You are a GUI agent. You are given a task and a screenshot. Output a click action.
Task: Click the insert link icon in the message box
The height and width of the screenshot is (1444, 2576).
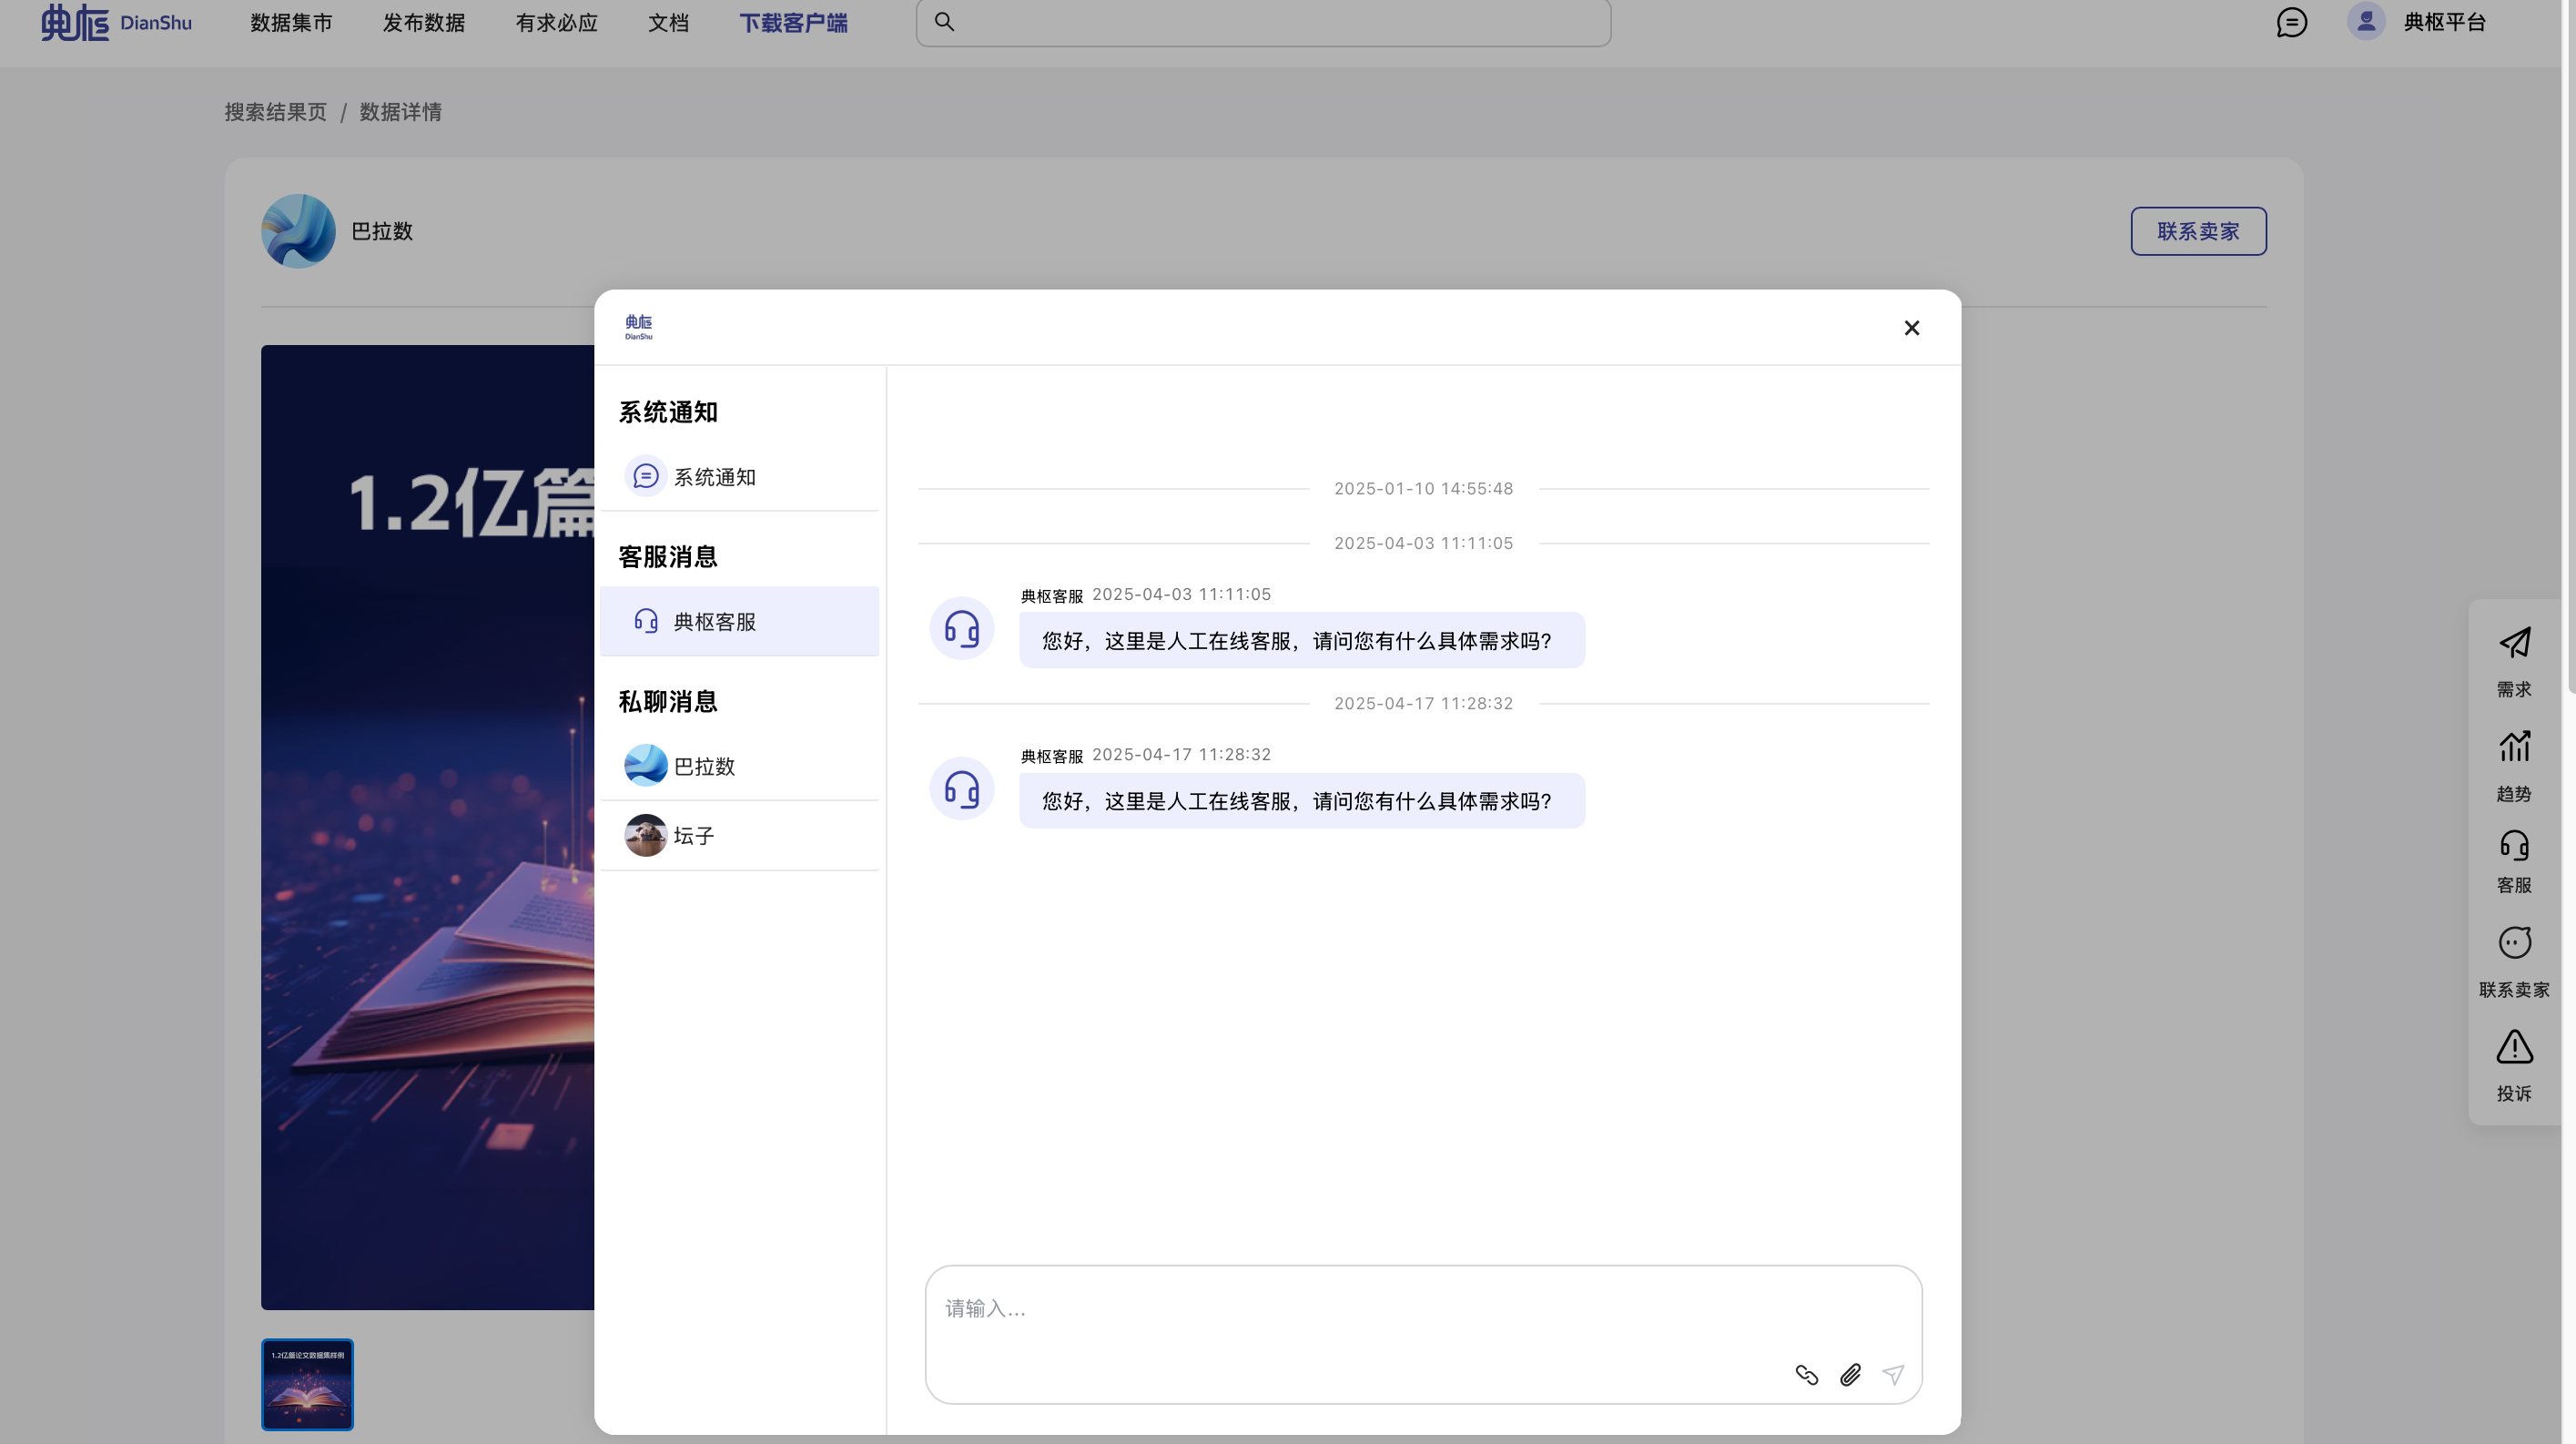[1807, 1375]
